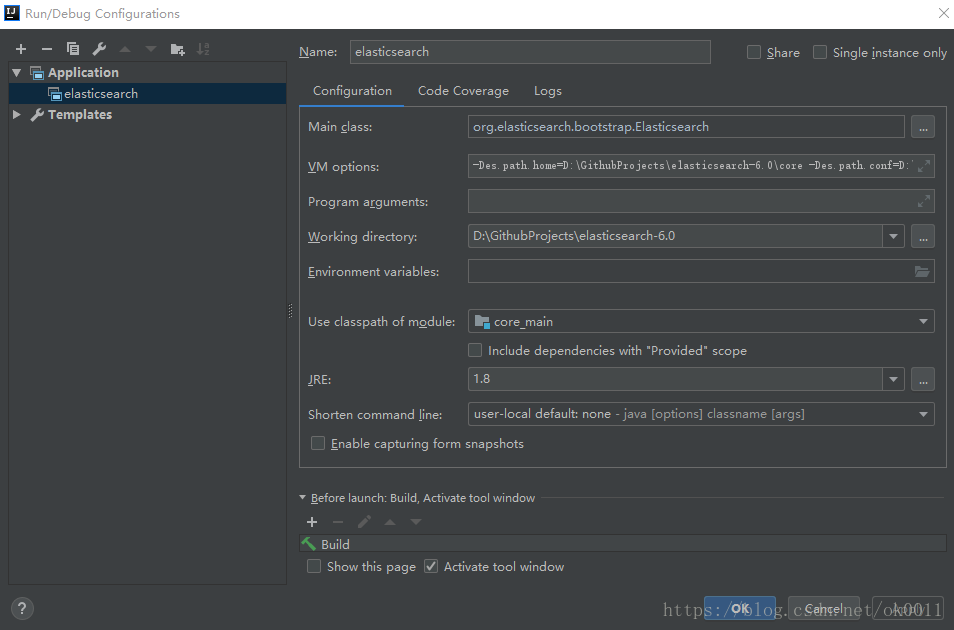Click into Main class field

[686, 127]
